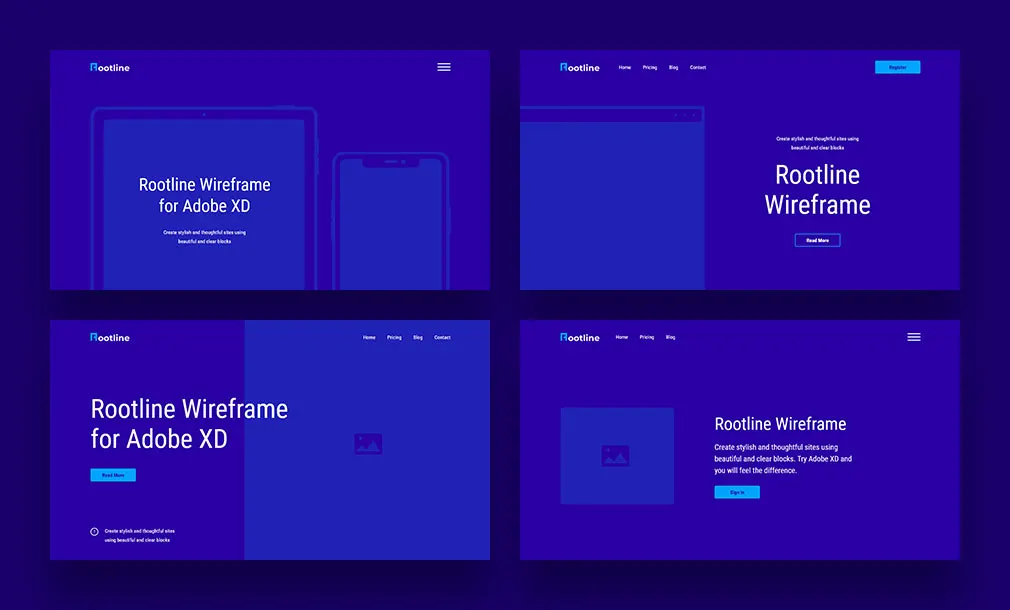Click Rootline logo in split-layout Adobe XD mockup
This screenshot has width=1010, height=610.
(x=110, y=337)
